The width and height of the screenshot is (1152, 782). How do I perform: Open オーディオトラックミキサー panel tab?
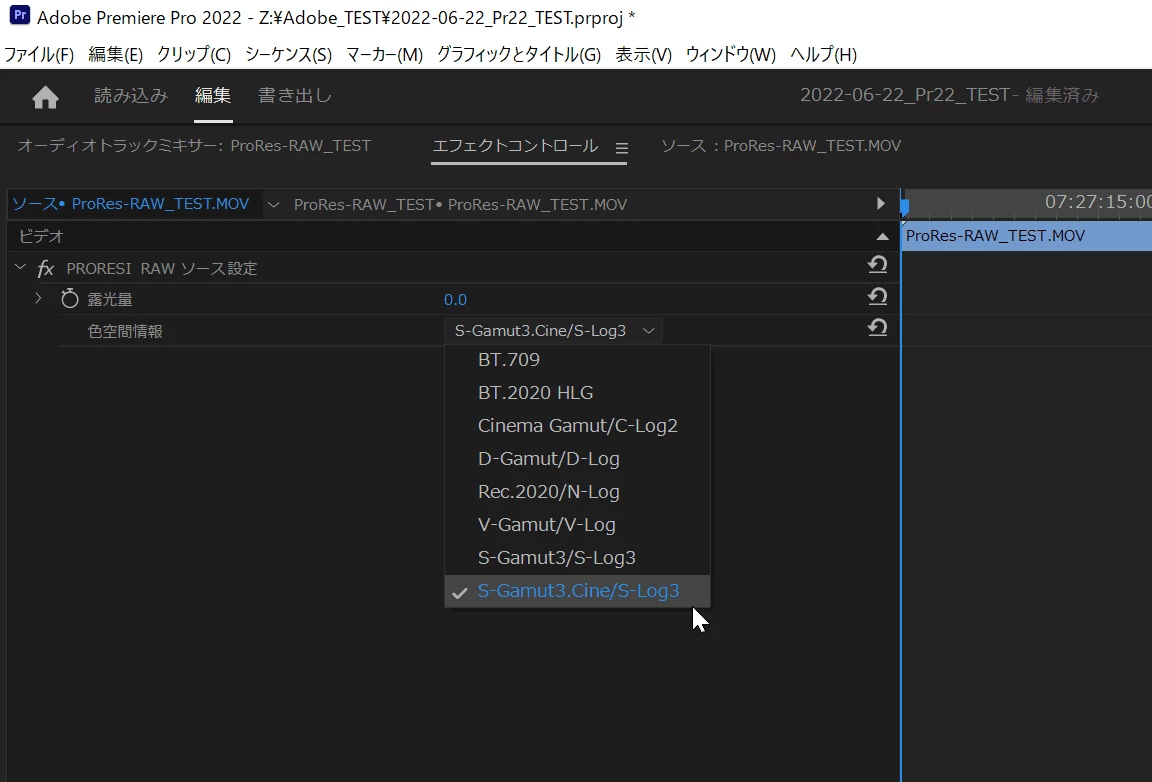pyautogui.click(x=194, y=146)
